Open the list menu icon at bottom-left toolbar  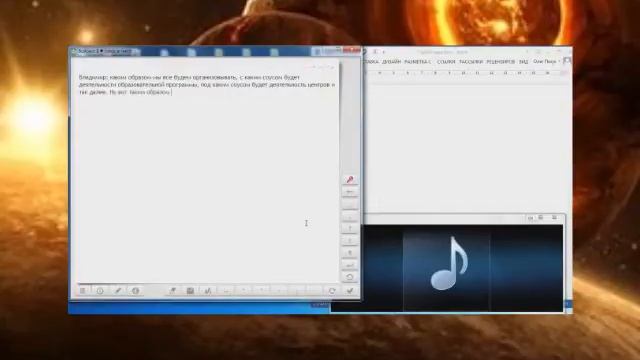(83, 291)
